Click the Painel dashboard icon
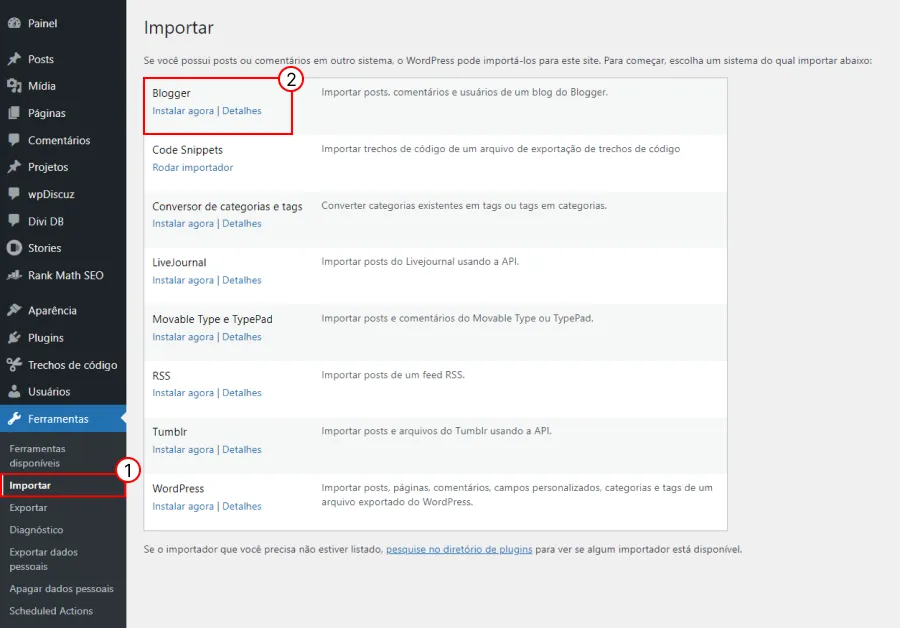900x628 pixels. 14,23
